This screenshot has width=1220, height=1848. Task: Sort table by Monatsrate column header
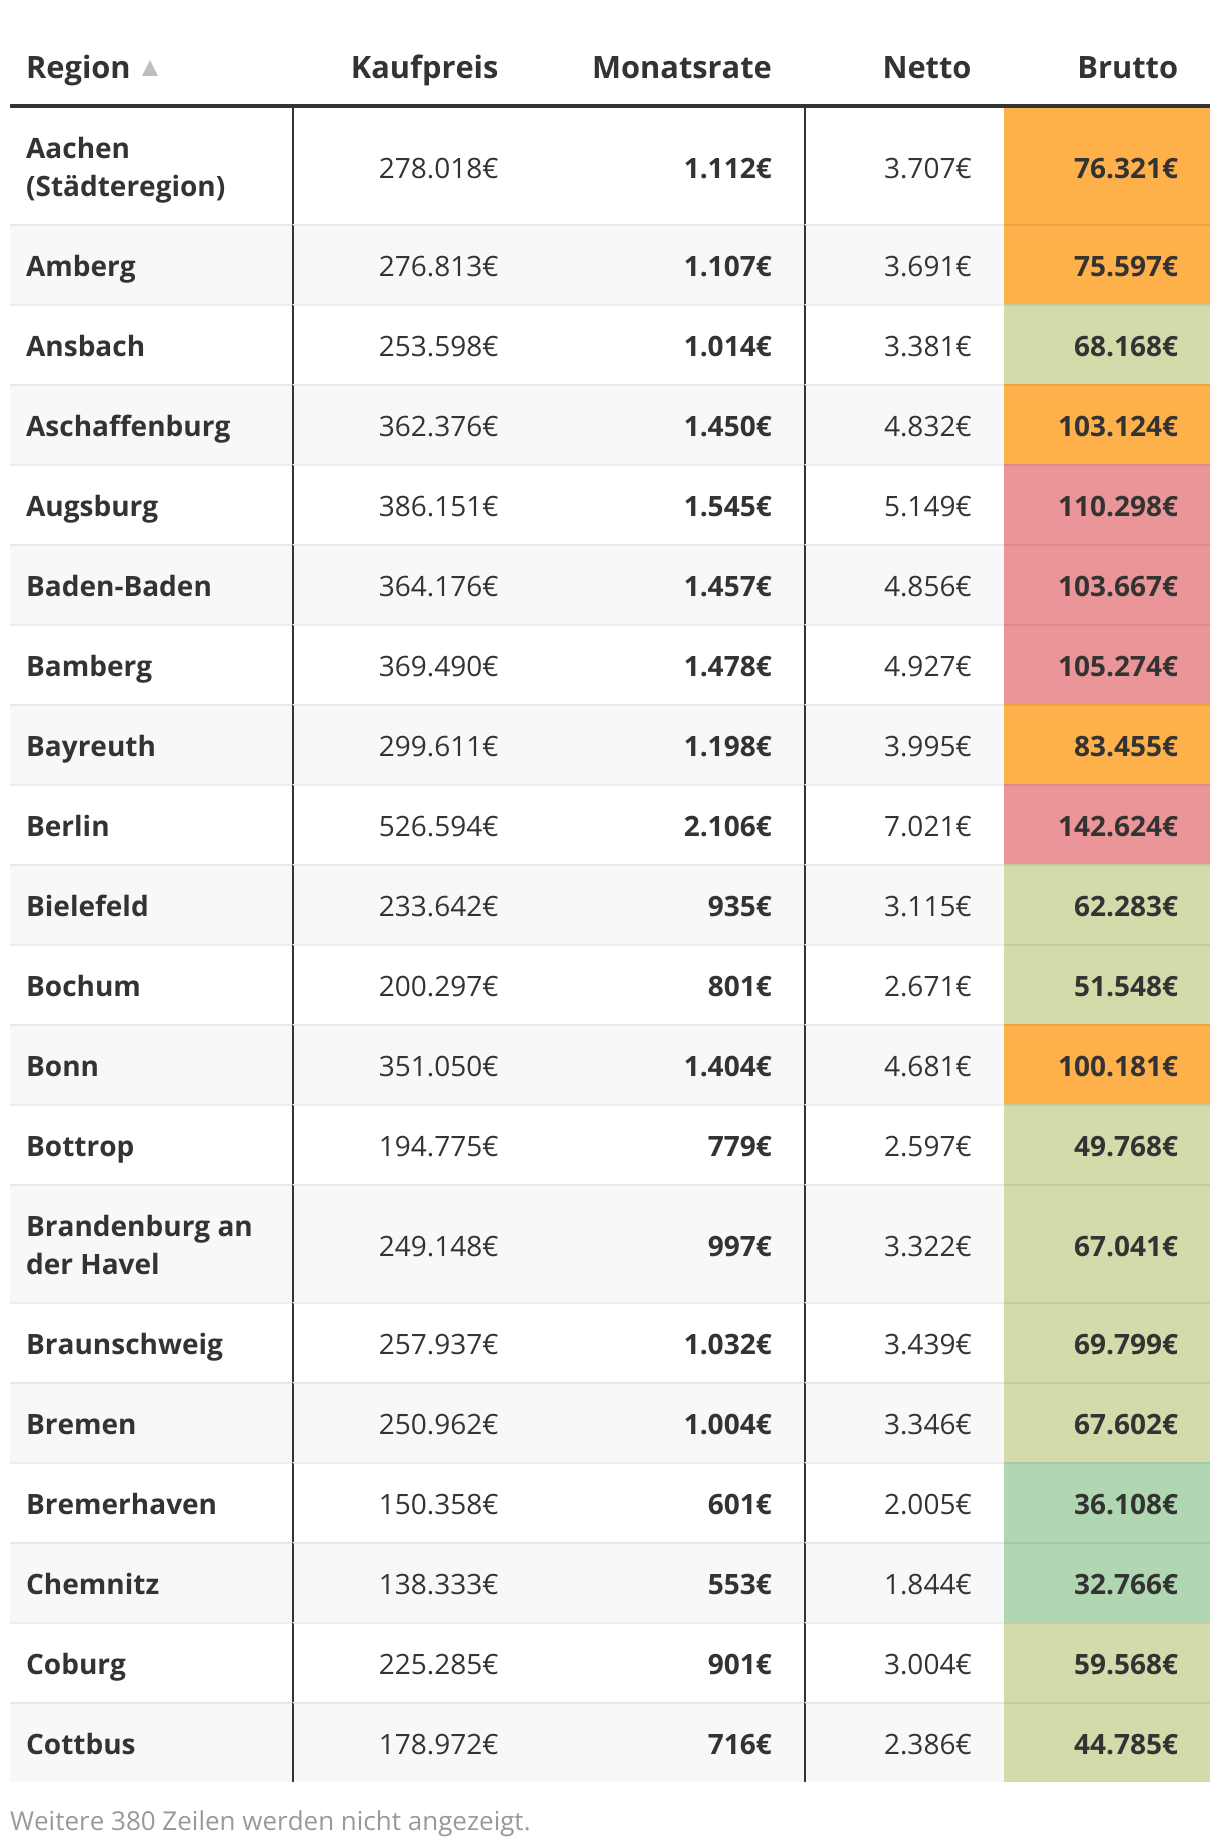pyautogui.click(x=681, y=67)
